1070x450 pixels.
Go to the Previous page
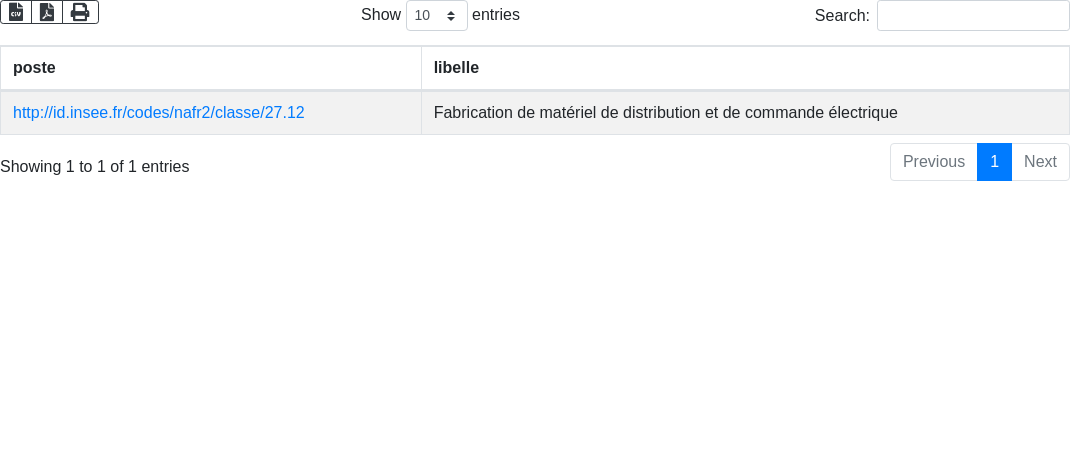933,162
